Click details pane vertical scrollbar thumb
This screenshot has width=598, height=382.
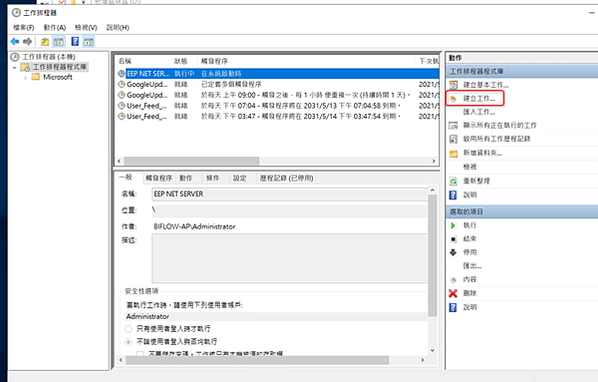click(432, 255)
